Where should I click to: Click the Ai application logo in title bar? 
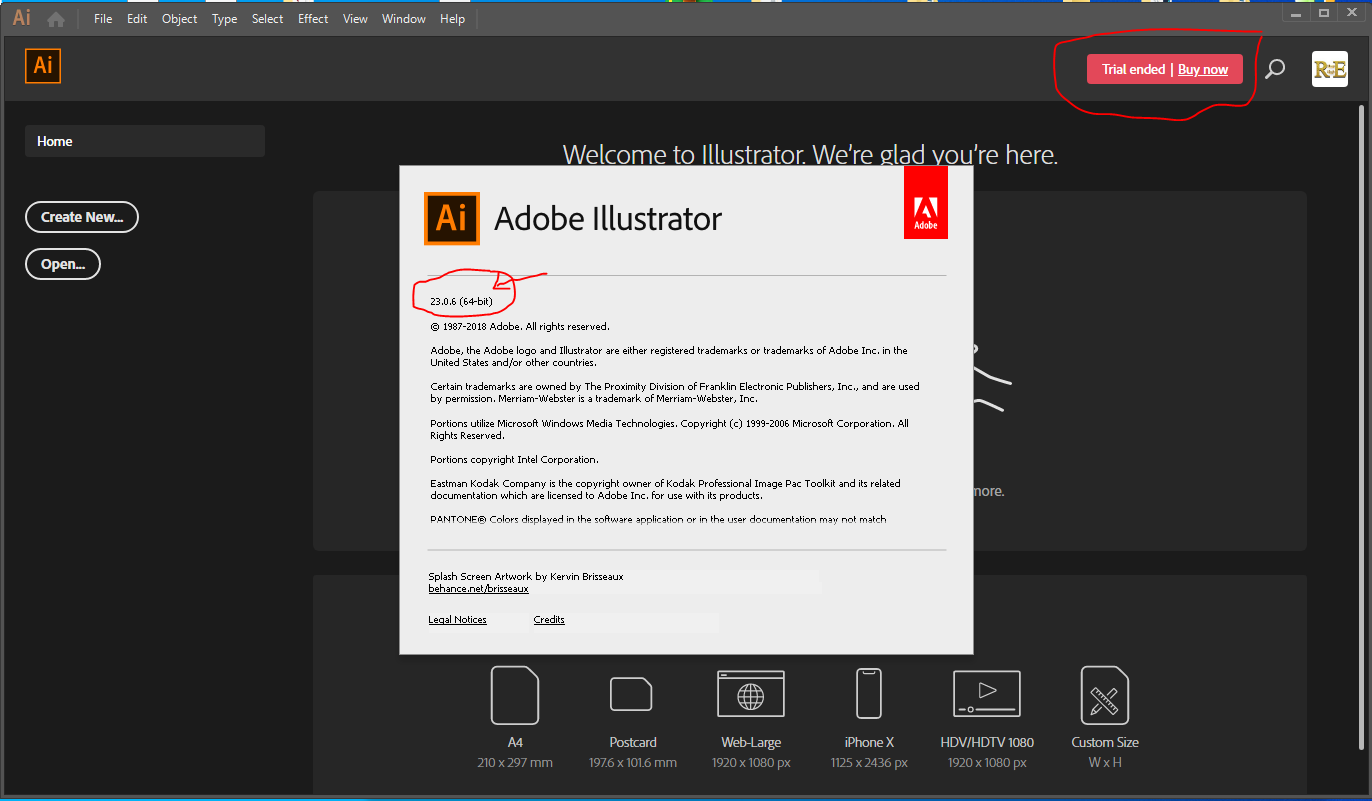click(22, 18)
